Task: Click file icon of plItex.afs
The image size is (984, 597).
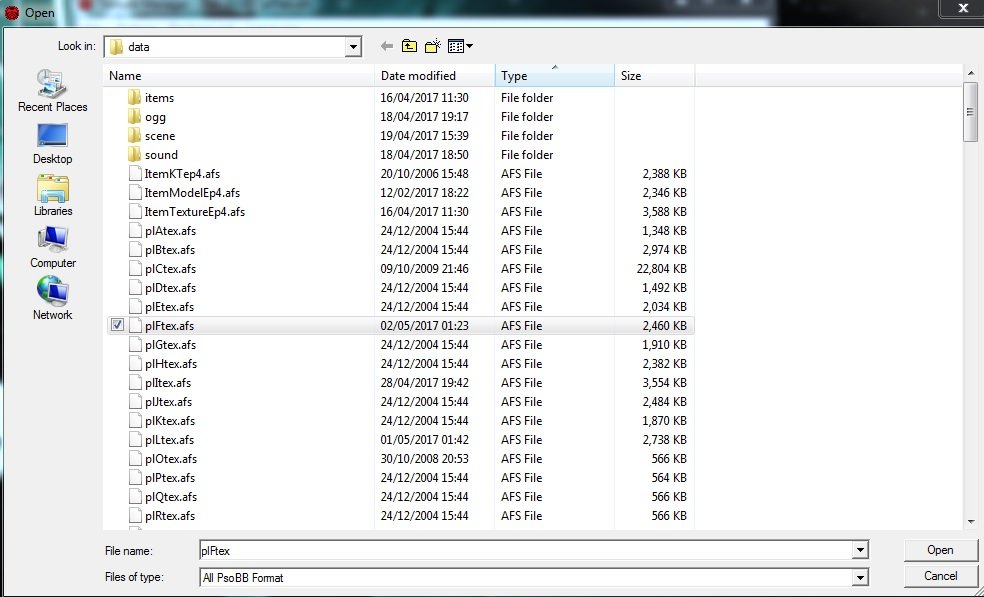Action: click(135, 382)
